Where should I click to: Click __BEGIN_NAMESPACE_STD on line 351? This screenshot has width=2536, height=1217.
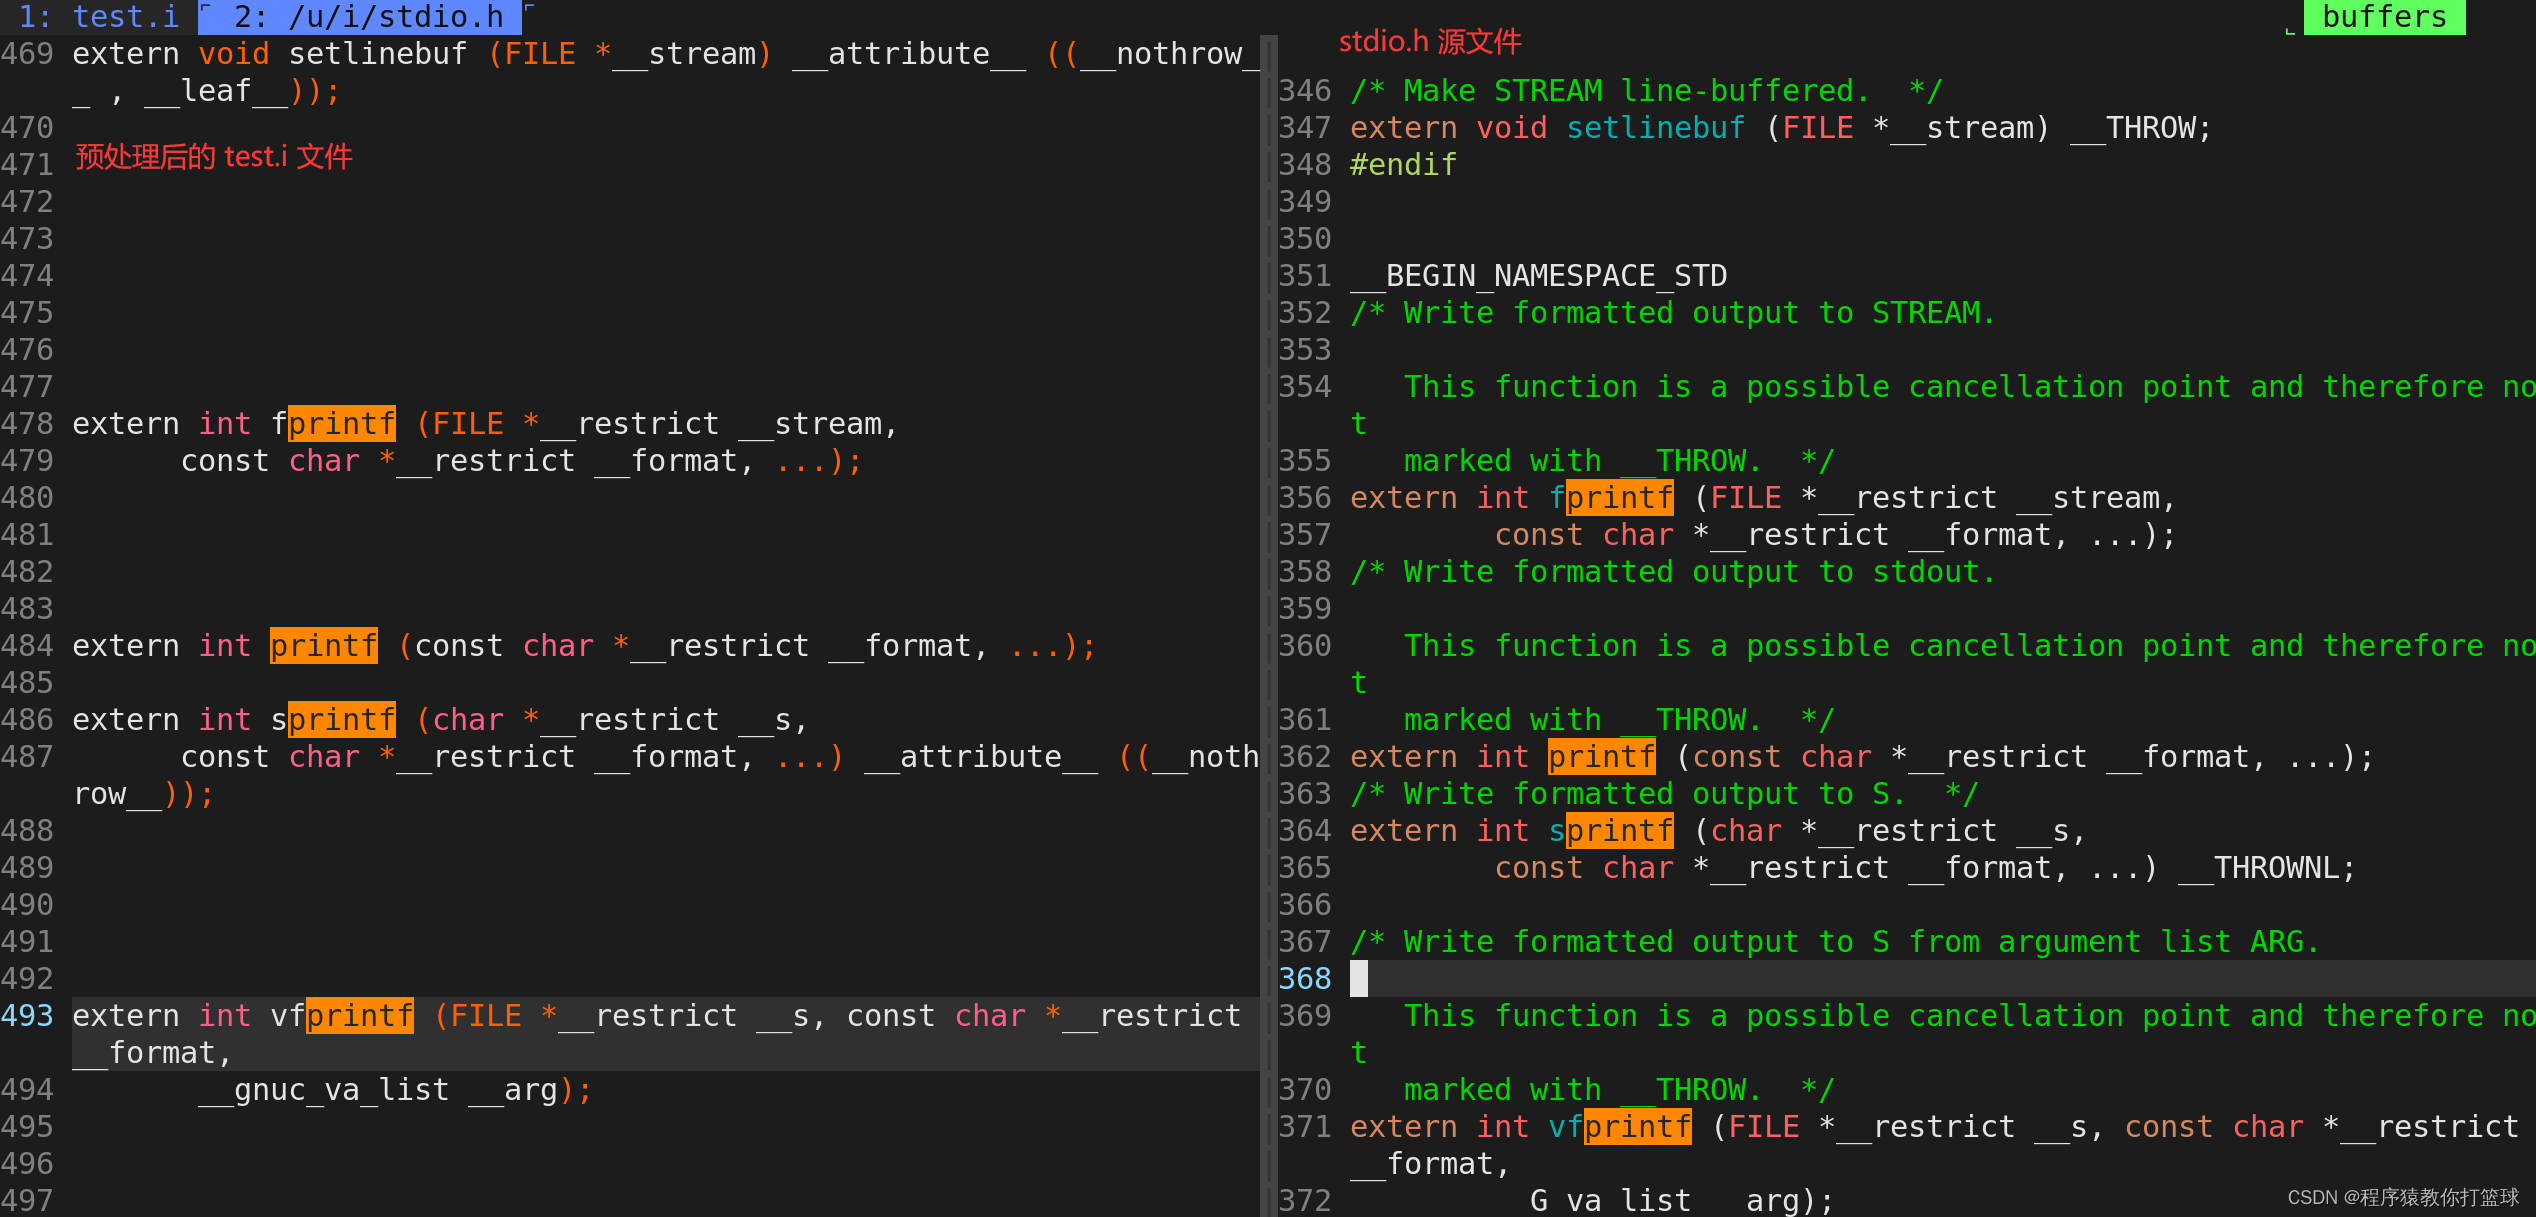tap(1539, 276)
